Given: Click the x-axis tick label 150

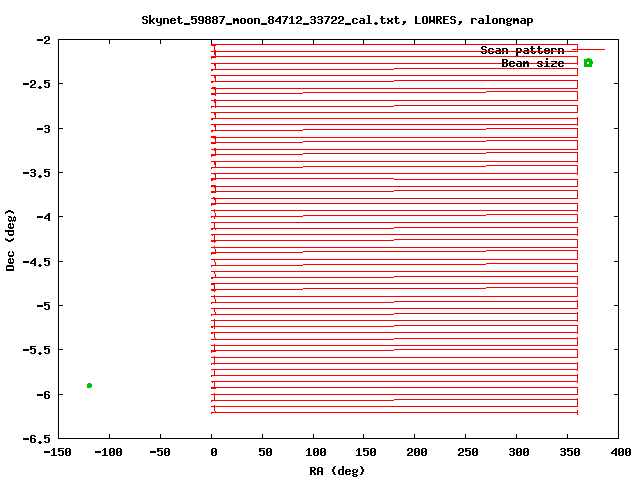Looking at the screenshot, I should [366, 452].
